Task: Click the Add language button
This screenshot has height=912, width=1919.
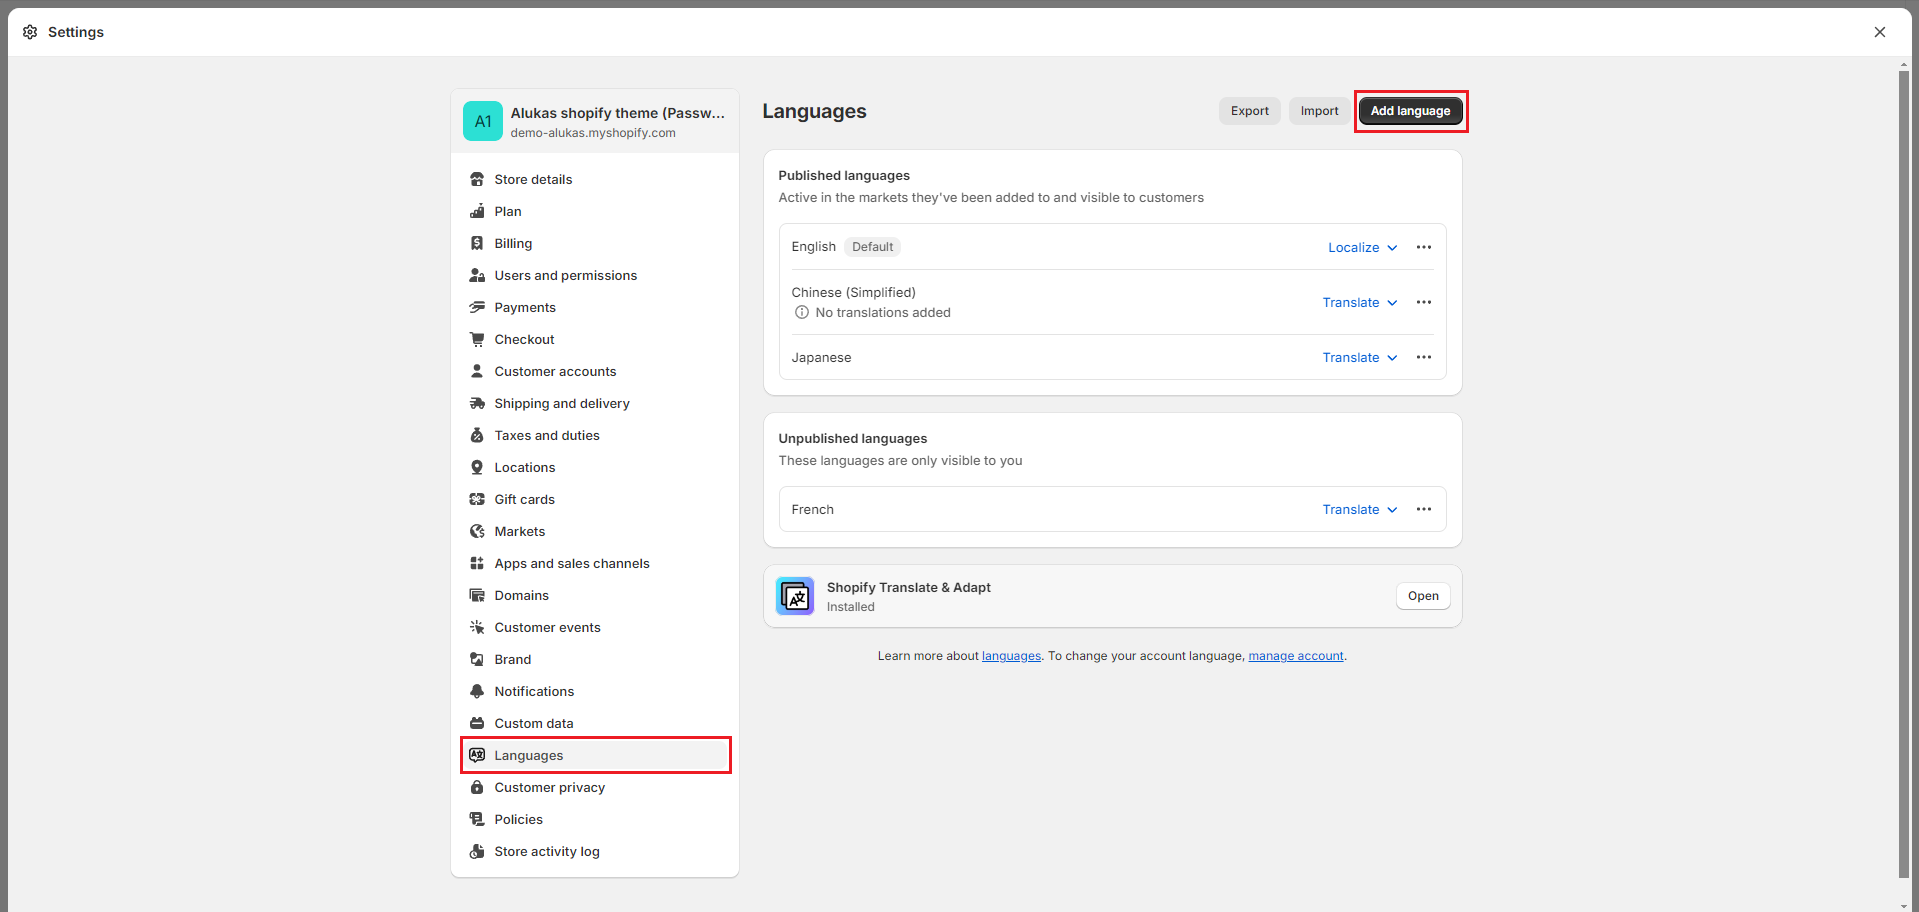Action: (1410, 111)
